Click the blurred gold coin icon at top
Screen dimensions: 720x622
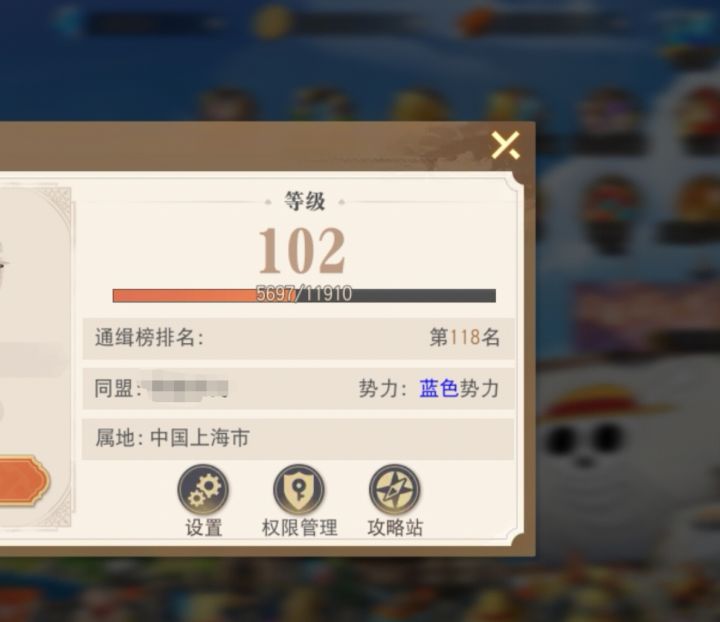[x=273, y=22]
